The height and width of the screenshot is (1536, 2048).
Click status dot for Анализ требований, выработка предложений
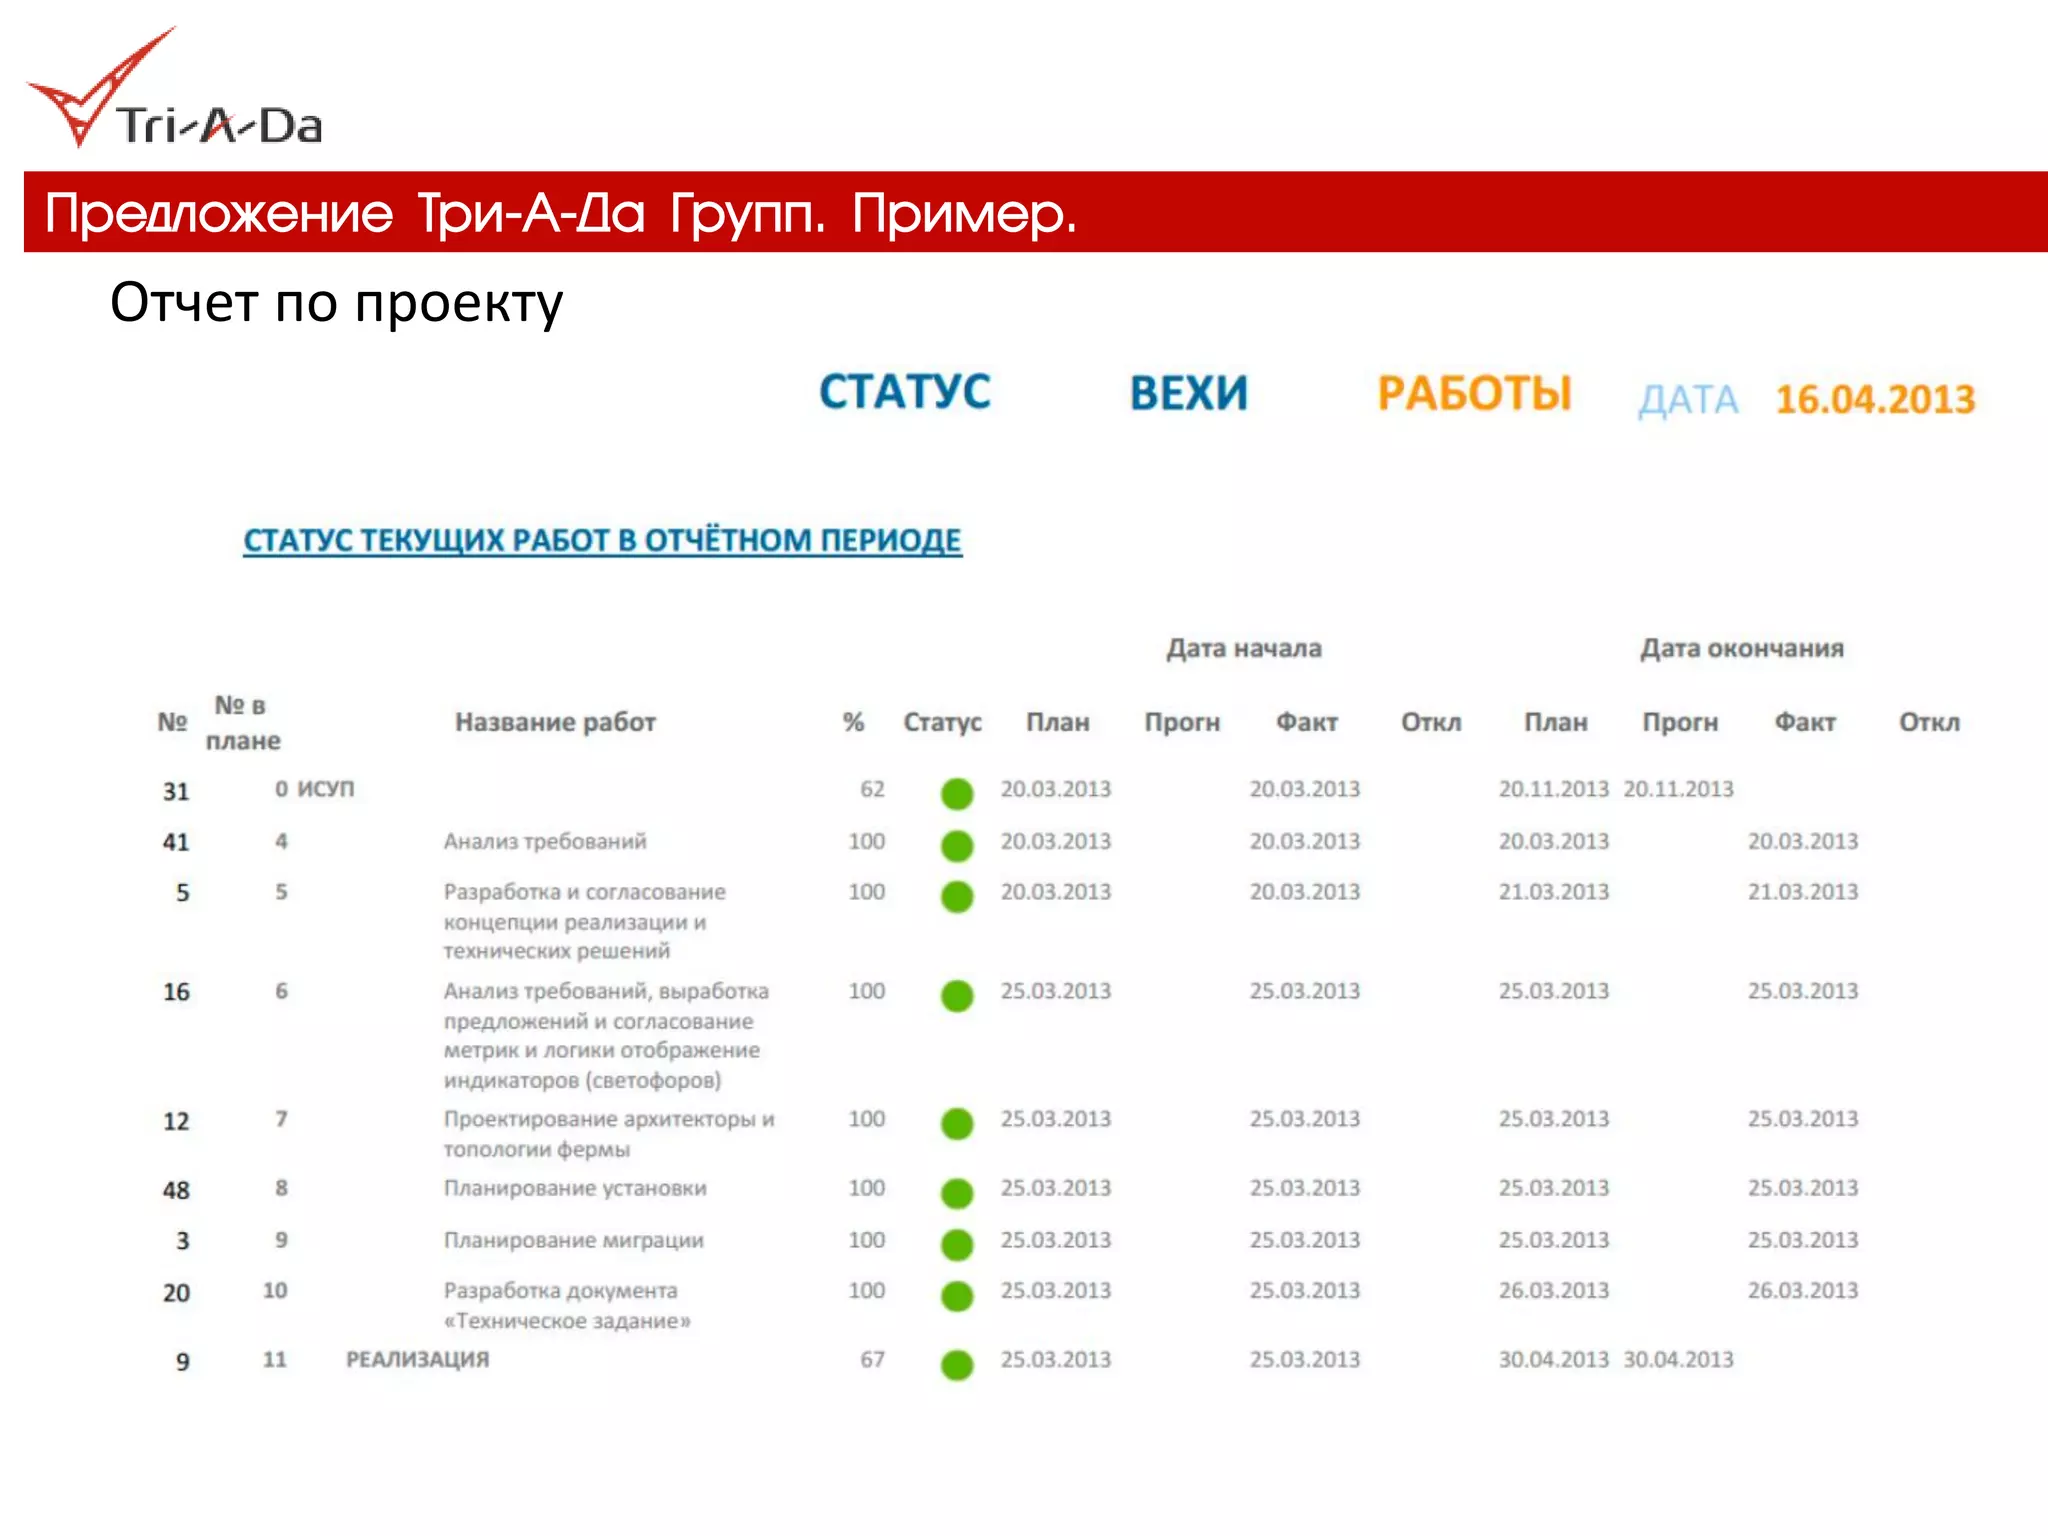[957, 996]
